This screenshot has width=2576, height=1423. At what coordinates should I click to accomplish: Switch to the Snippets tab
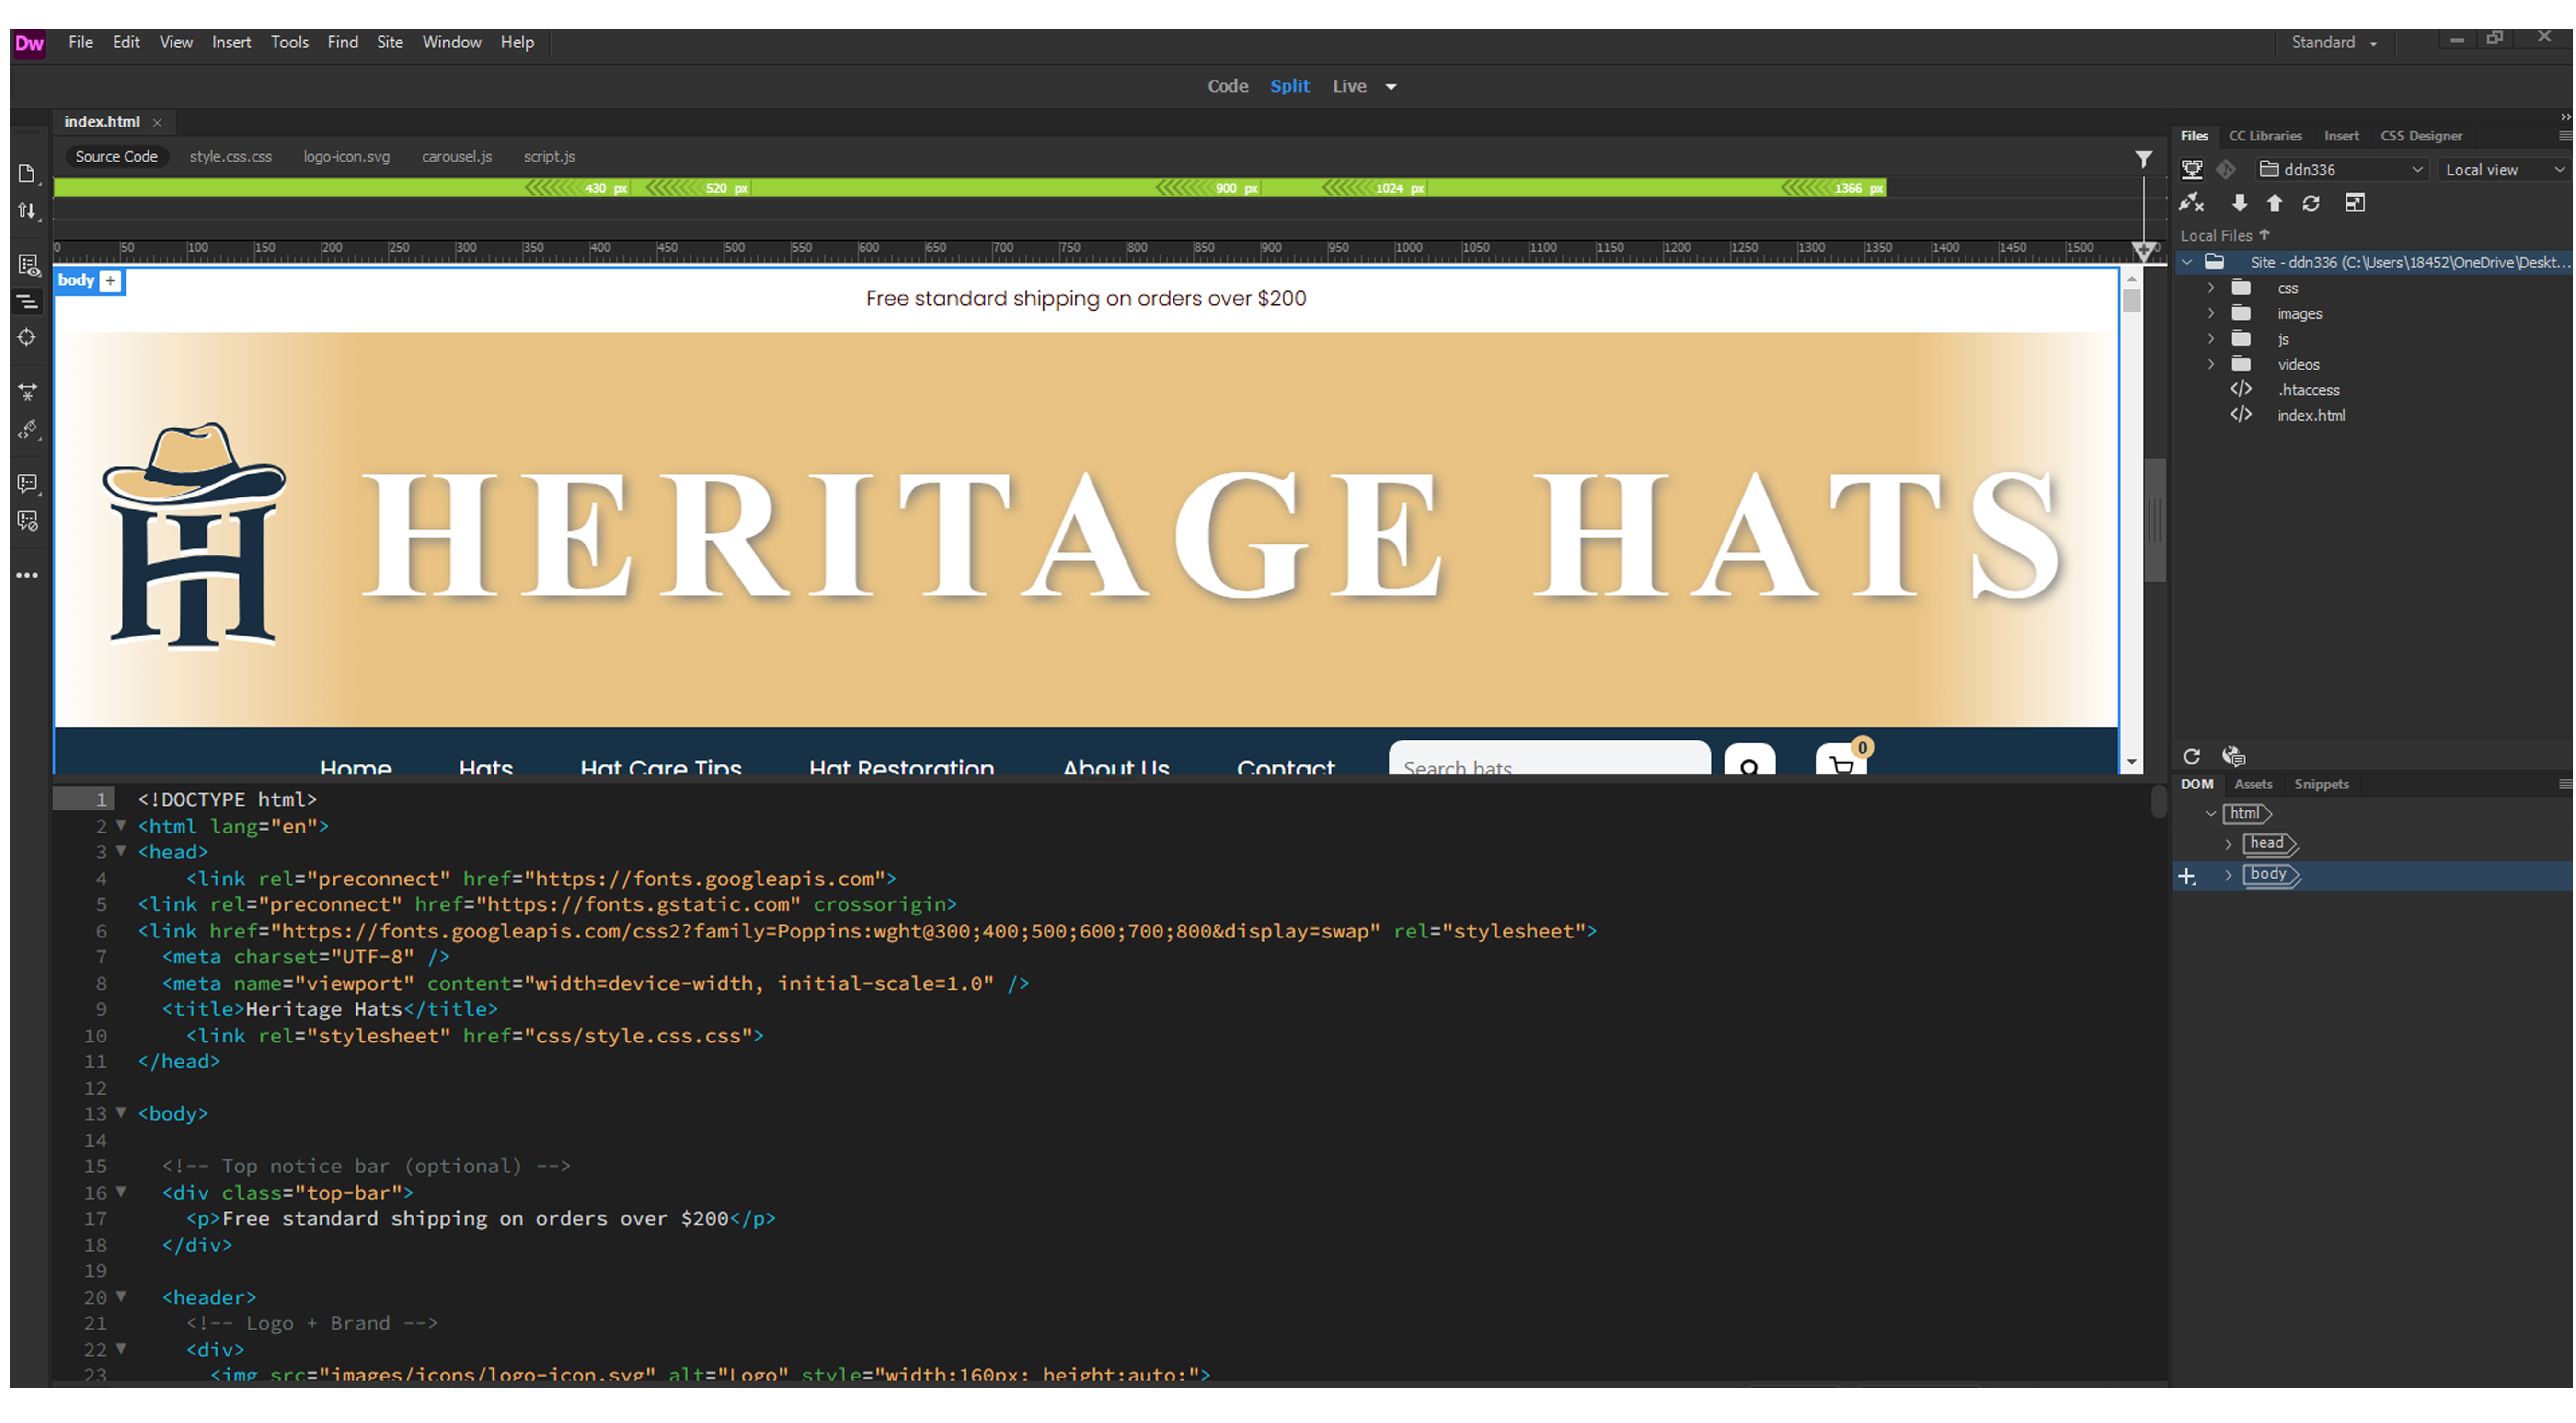click(x=2321, y=784)
